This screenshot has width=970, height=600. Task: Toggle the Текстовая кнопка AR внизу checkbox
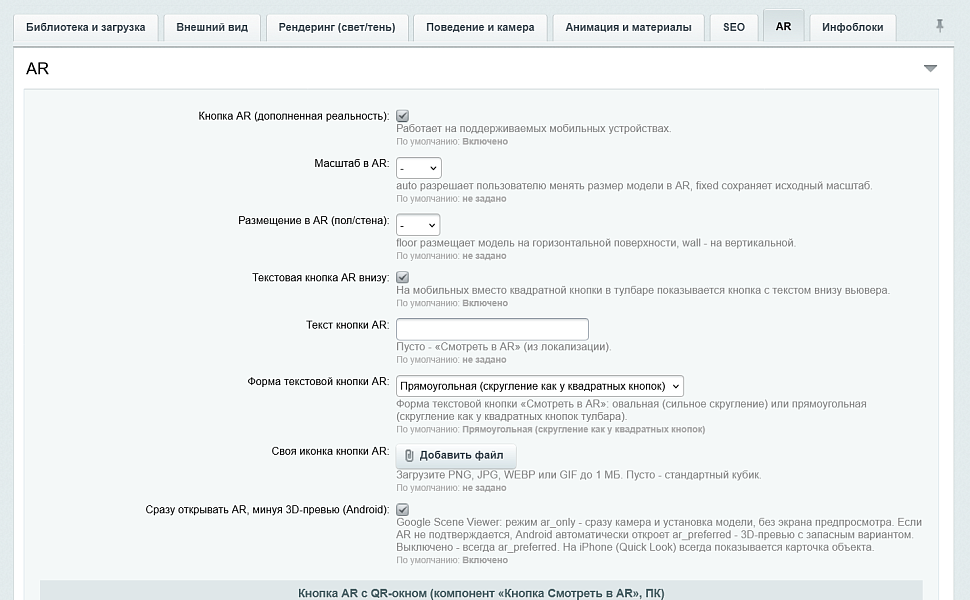[x=402, y=277]
